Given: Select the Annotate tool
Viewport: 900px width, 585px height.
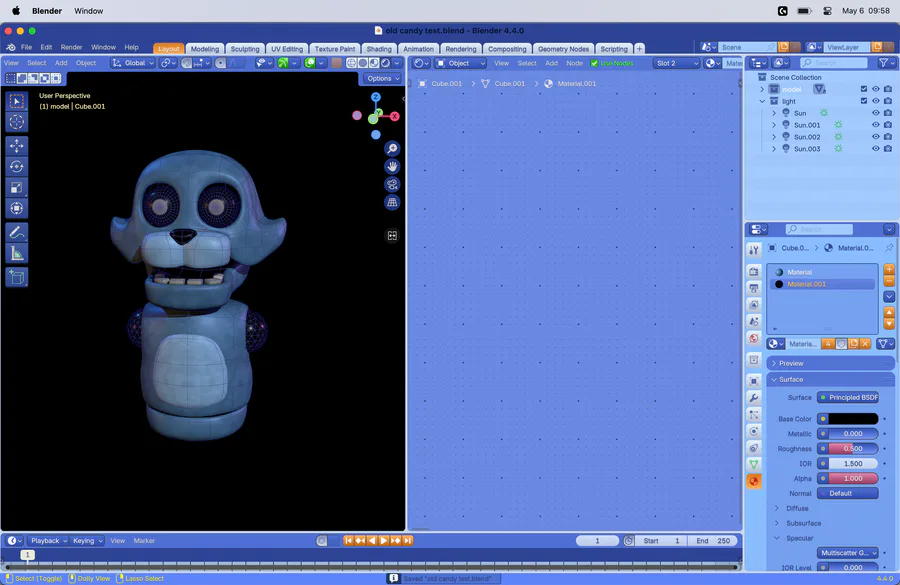Looking at the screenshot, I should tap(16, 233).
